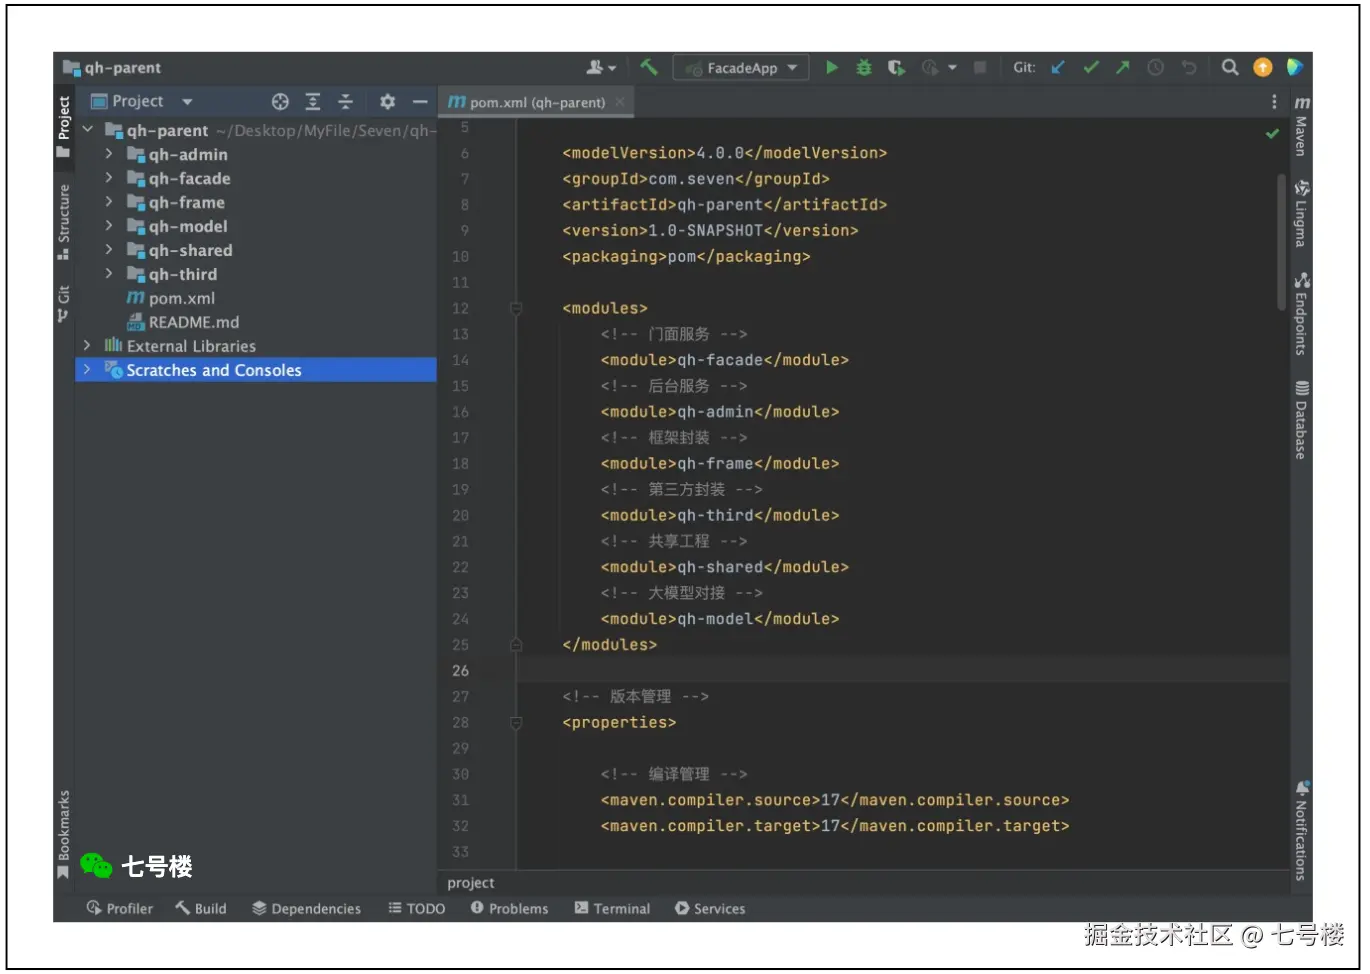Viewport: 1370px width, 974px height.
Task: Collapse all nodes in the Project tree
Action: 345,101
